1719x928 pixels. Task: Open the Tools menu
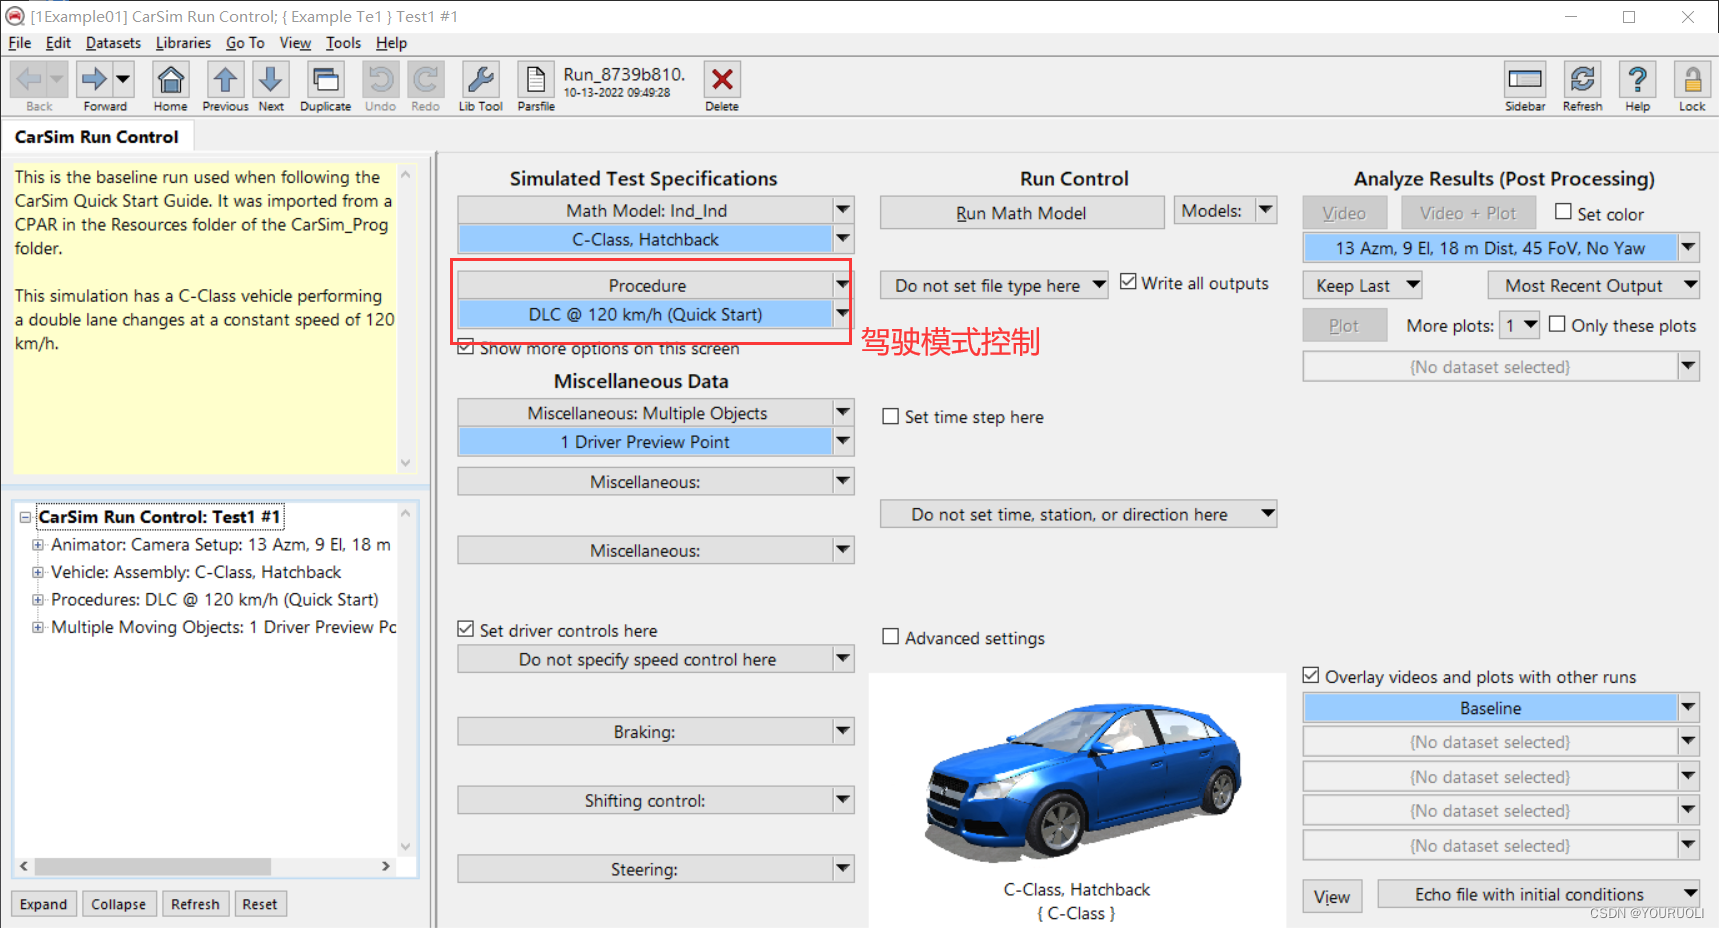343,43
